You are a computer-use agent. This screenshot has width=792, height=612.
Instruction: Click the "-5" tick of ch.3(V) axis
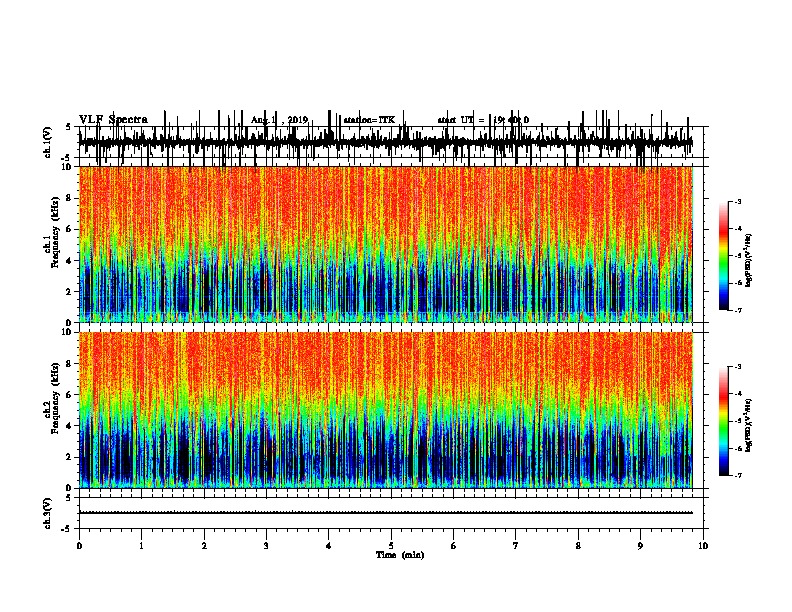[x=67, y=529]
